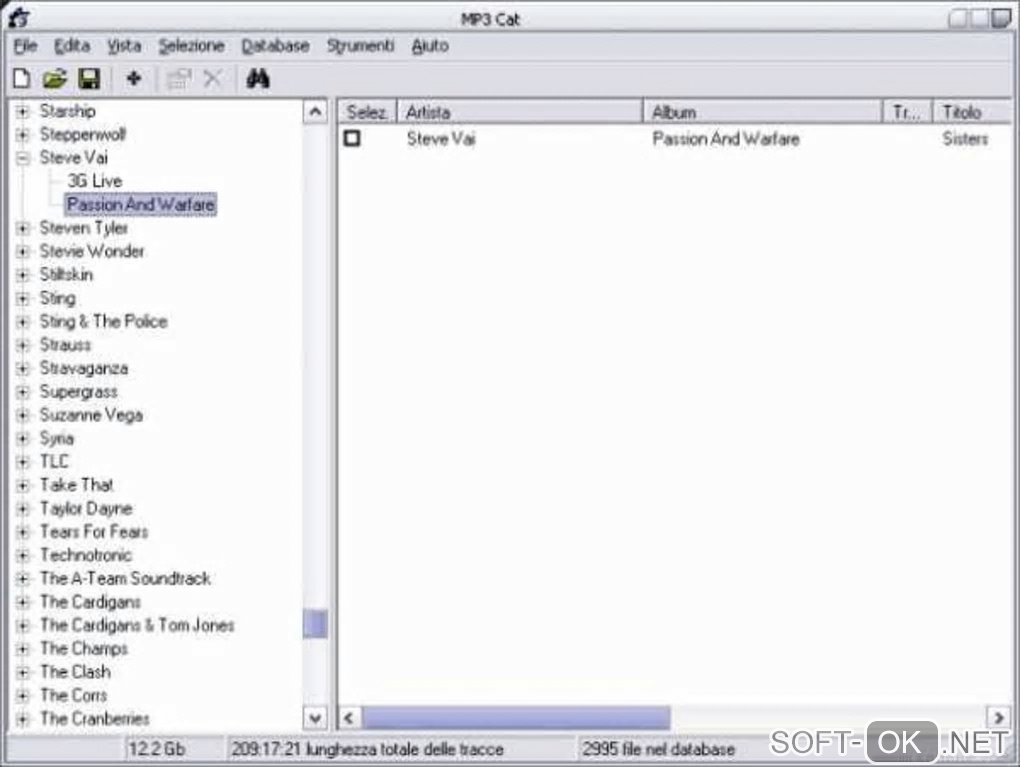This screenshot has height=767, width=1020.
Task: Collapse the Steve Vai tree node
Action: pos(23,158)
